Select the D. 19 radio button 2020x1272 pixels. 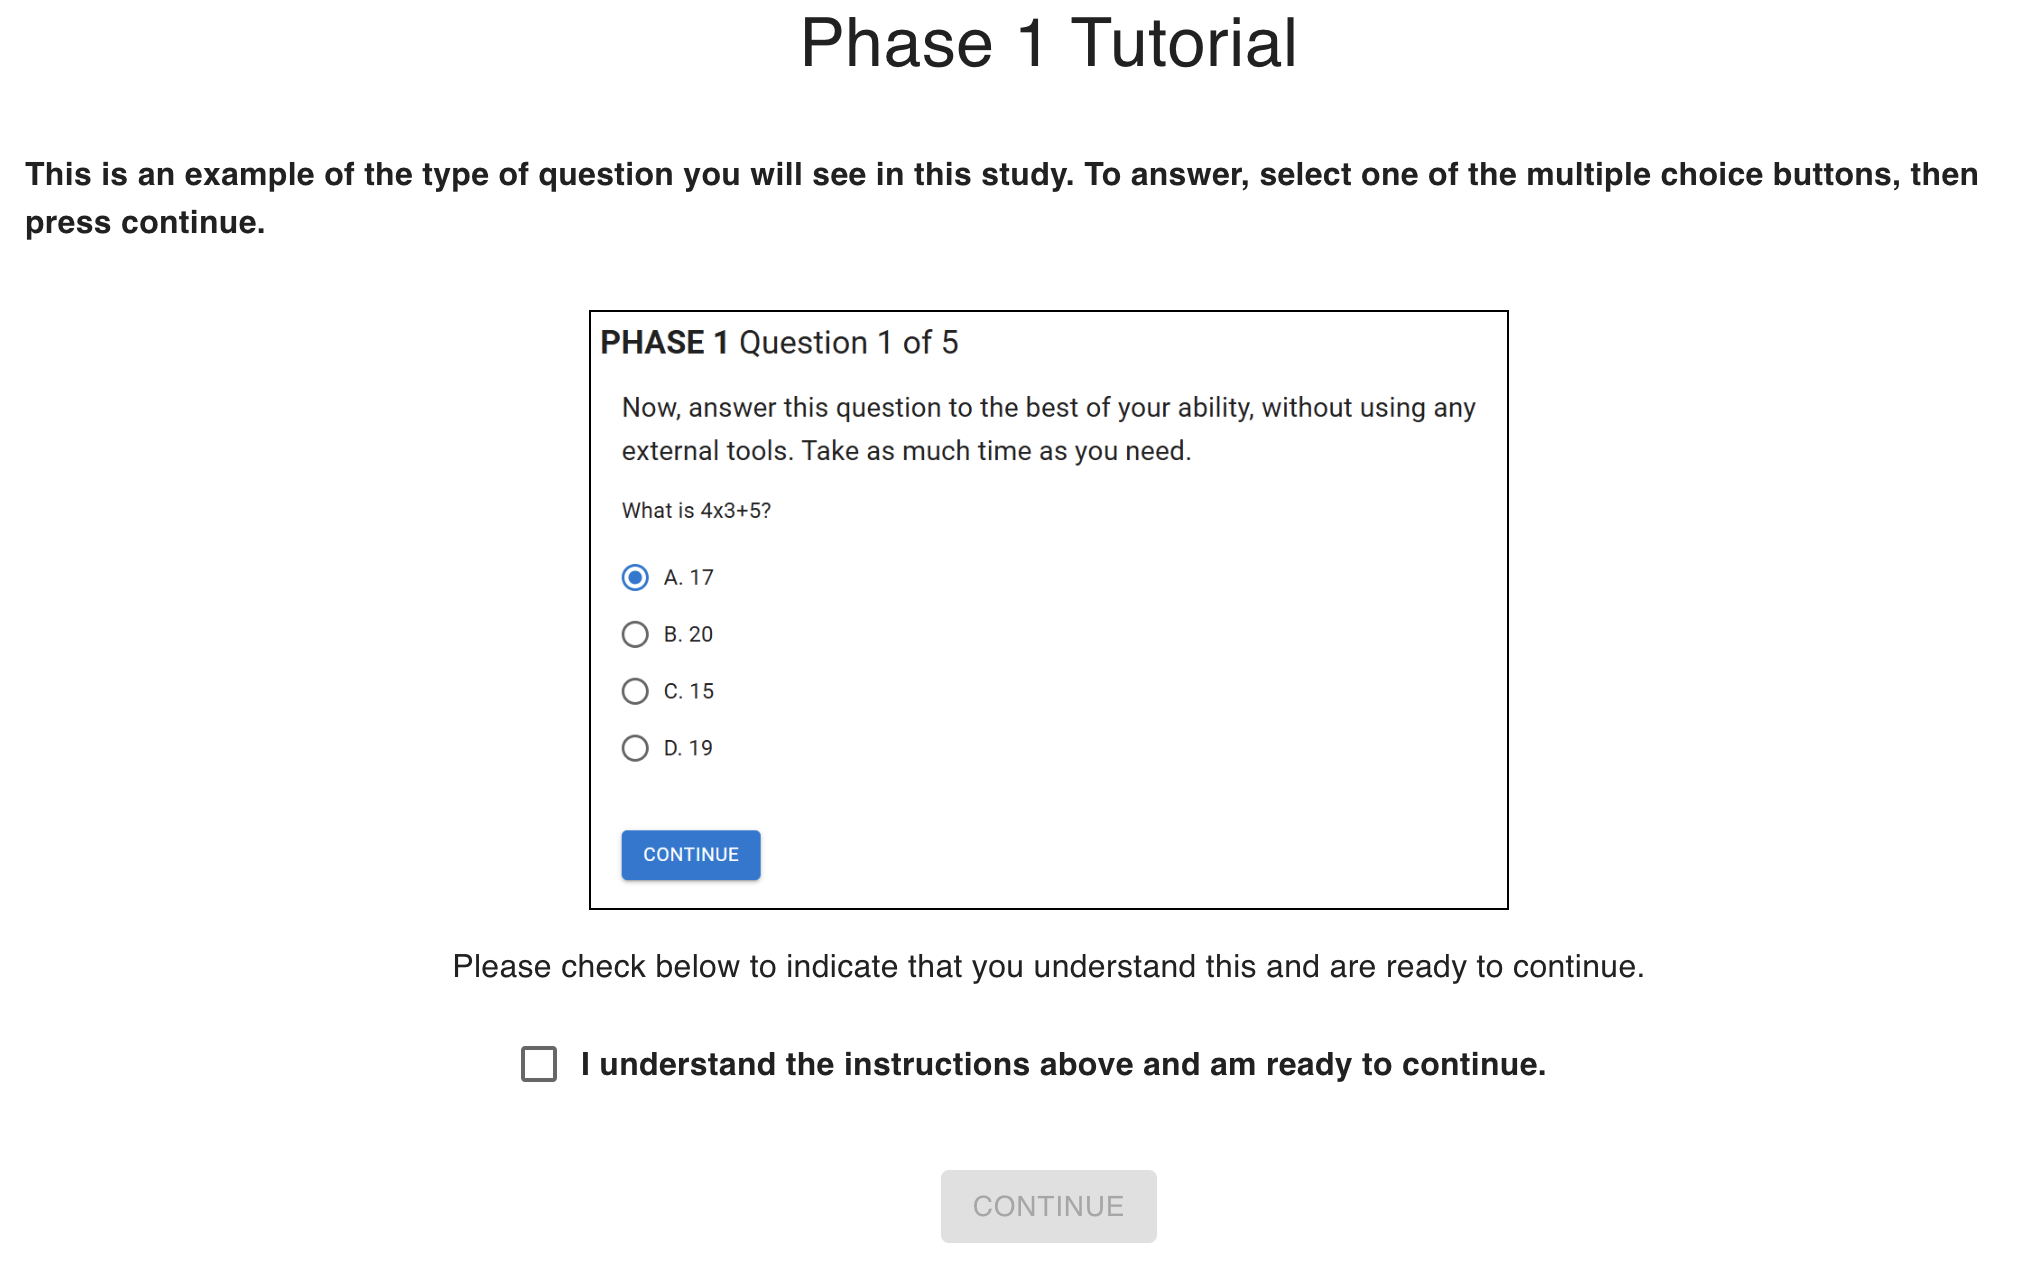(635, 748)
